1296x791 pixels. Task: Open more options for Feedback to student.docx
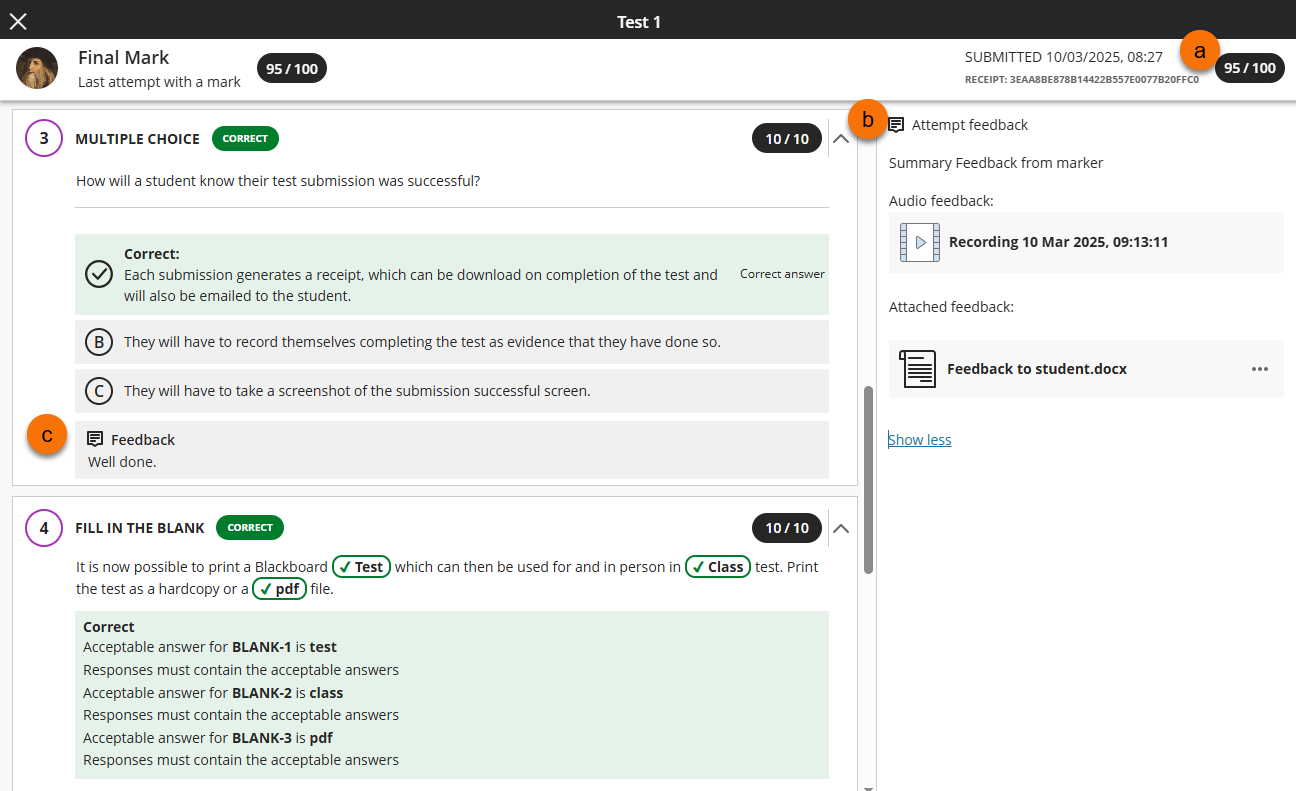pyautogui.click(x=1259, y=369)
